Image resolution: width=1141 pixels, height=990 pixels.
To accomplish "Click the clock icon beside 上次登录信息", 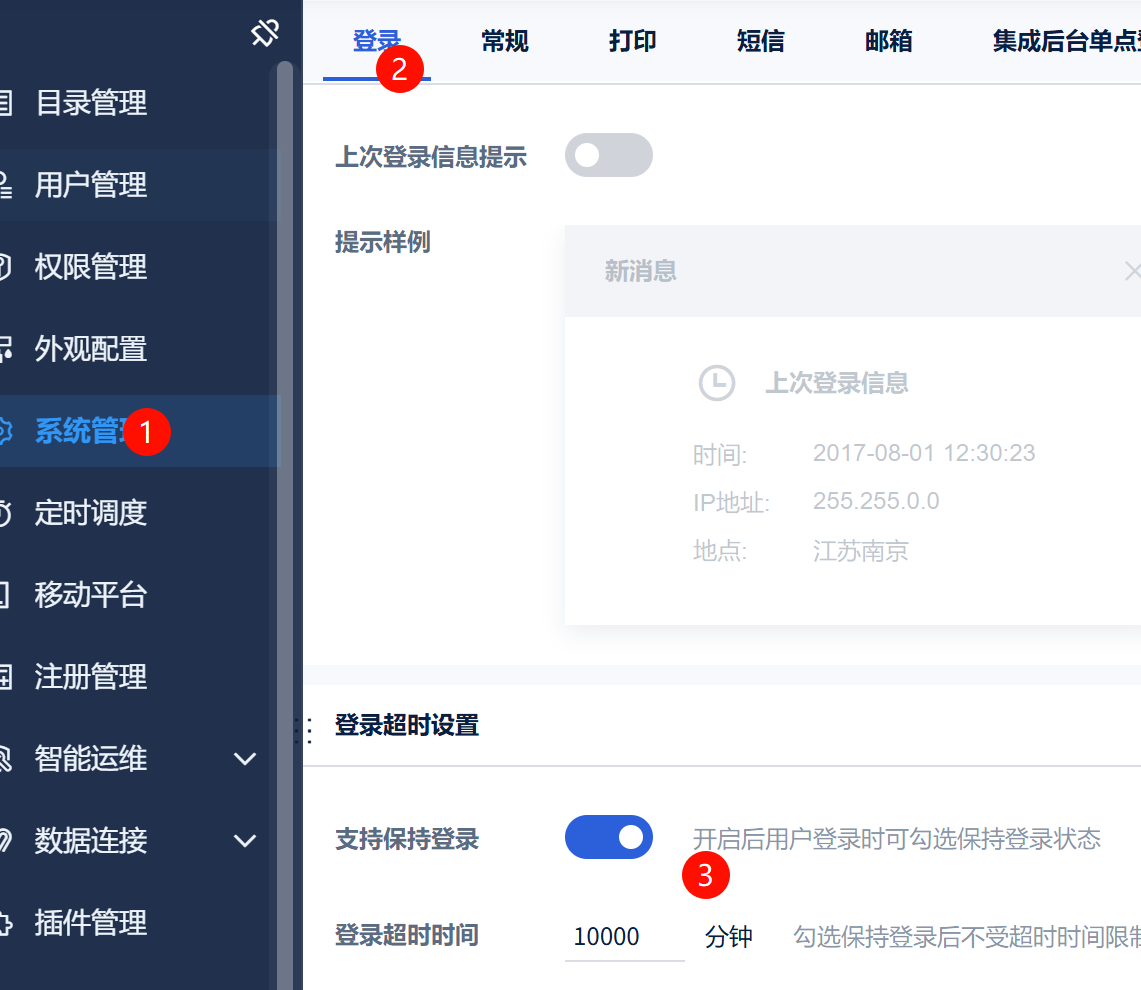I will [x=717, y=383].
